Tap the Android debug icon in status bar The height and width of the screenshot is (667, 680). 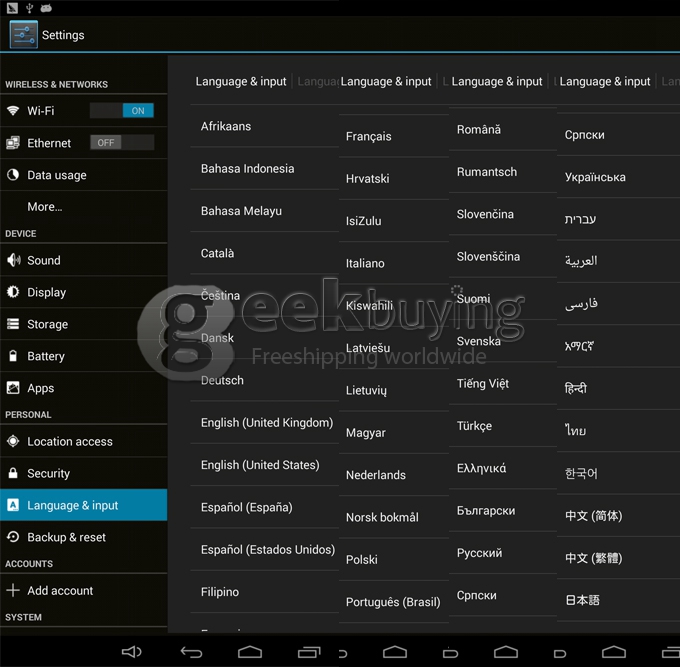tap(46, 8)
